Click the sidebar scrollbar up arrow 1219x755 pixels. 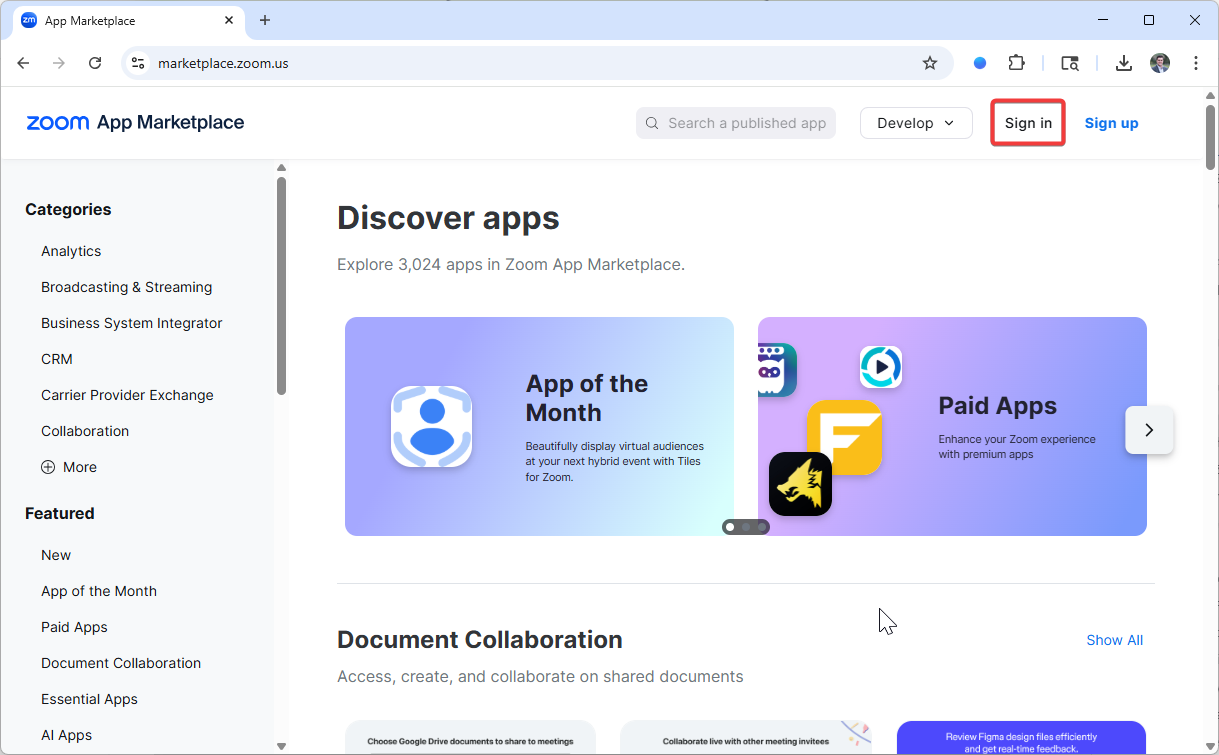(x=281, y=167)
